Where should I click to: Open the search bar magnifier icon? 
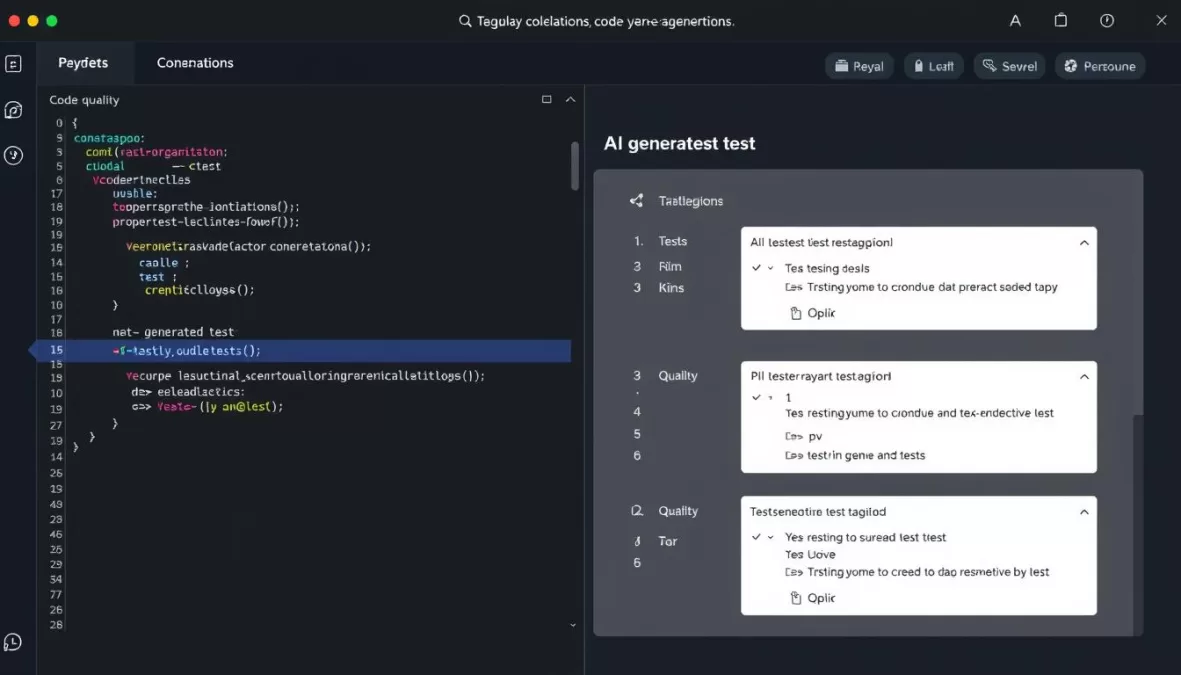click(463, 20)
